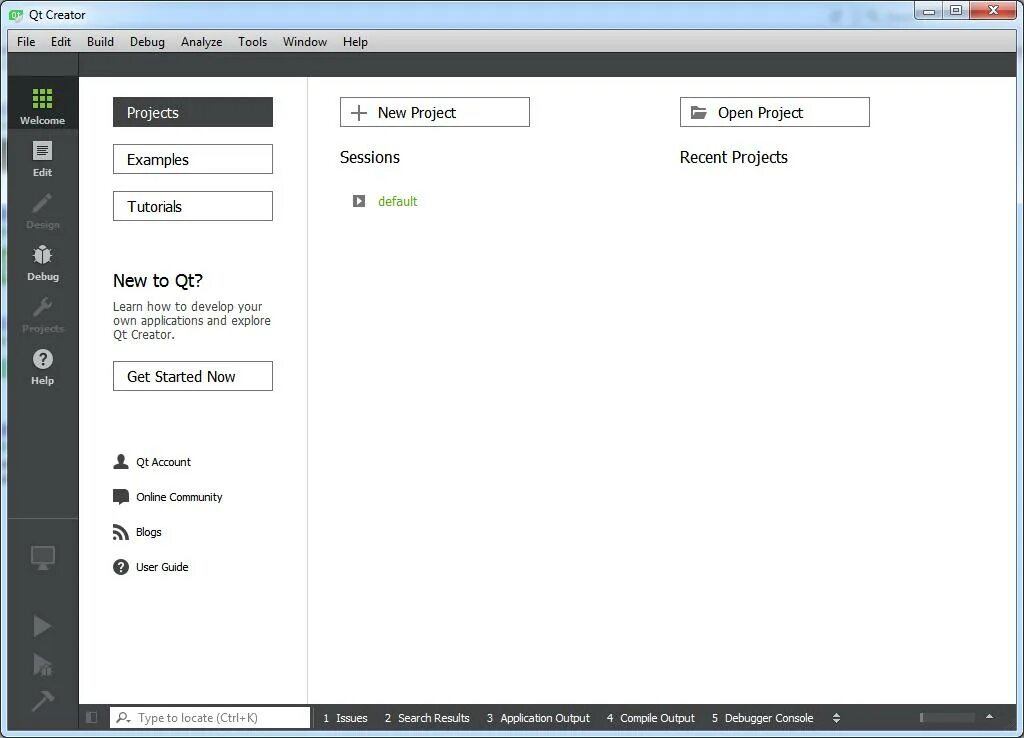The image size is (1024, 738).
Task: Click the New Project button
Action: point(435,112)
